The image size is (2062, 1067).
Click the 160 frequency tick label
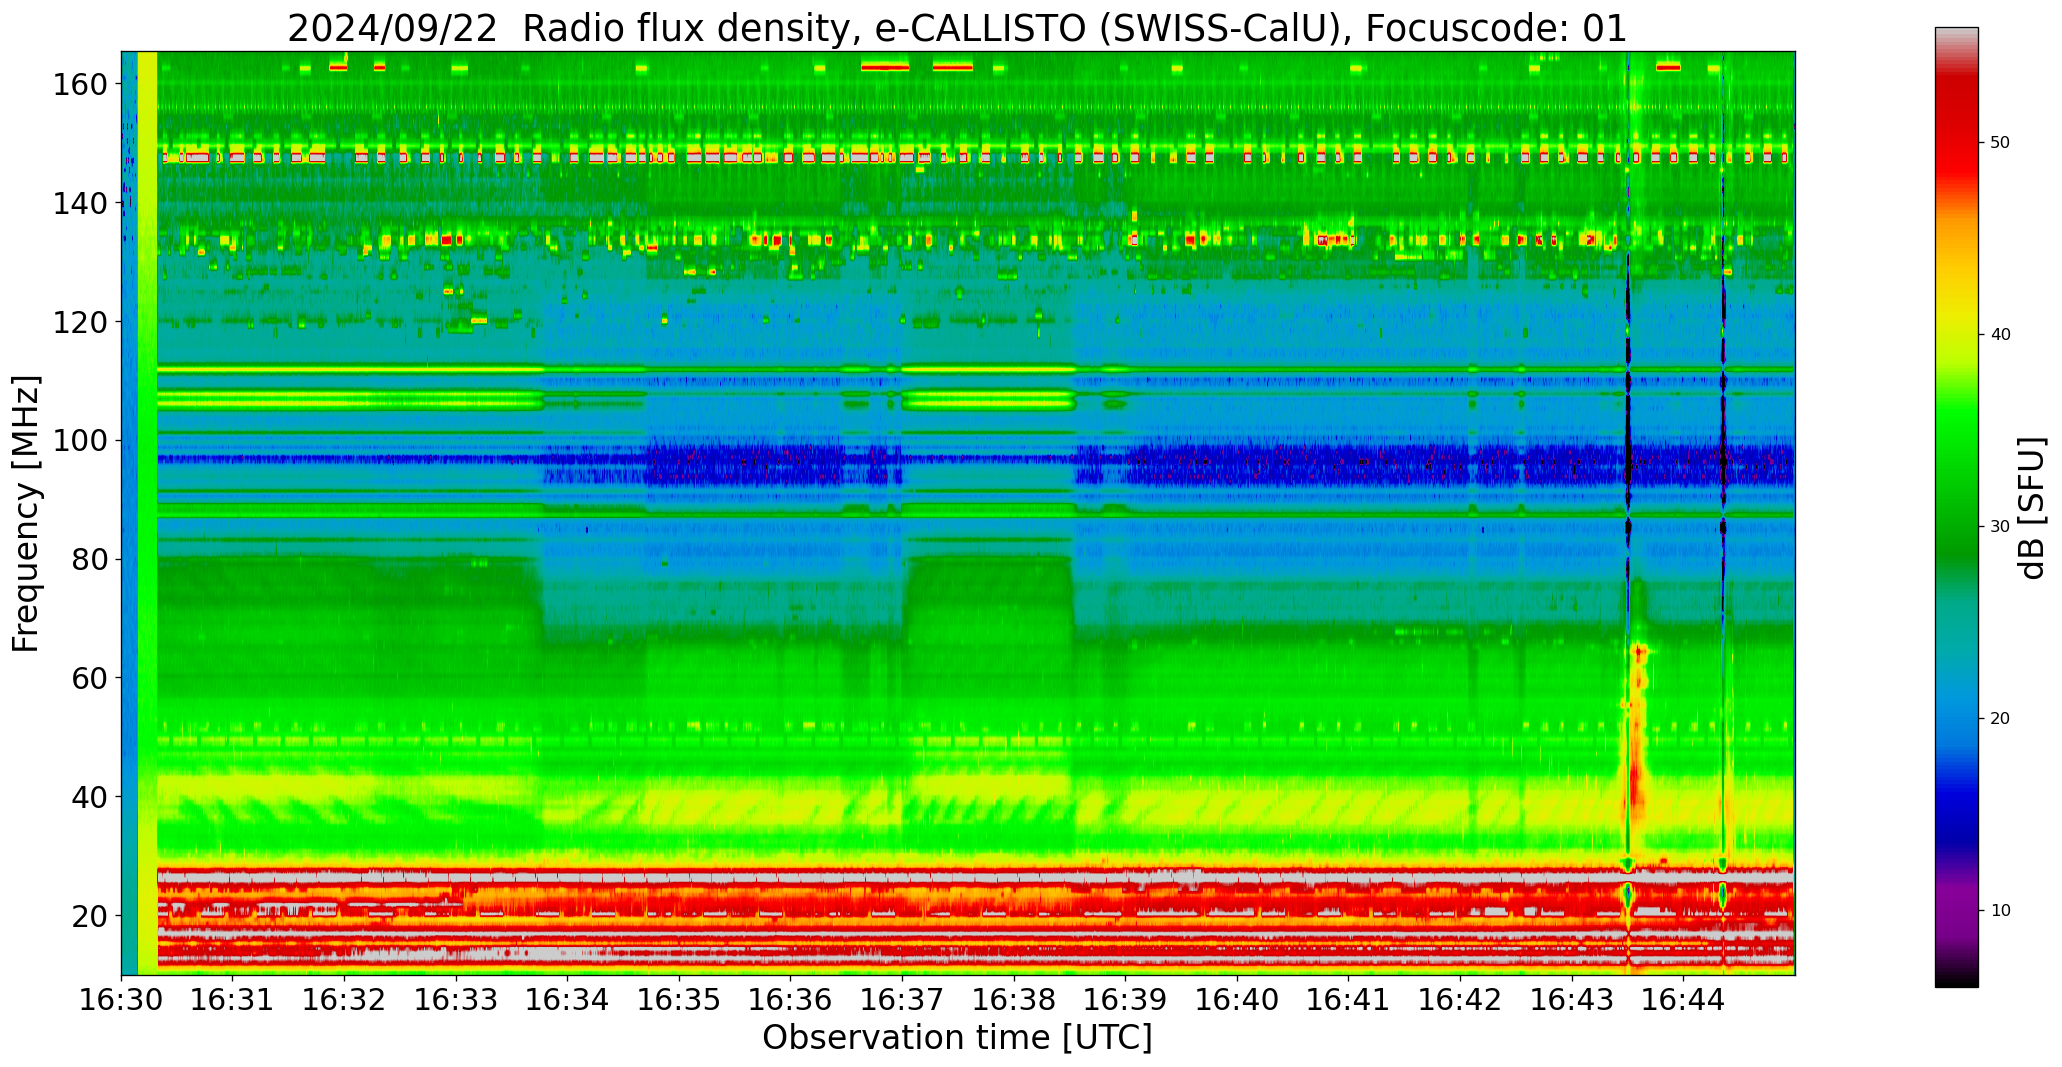pos(80,85)
